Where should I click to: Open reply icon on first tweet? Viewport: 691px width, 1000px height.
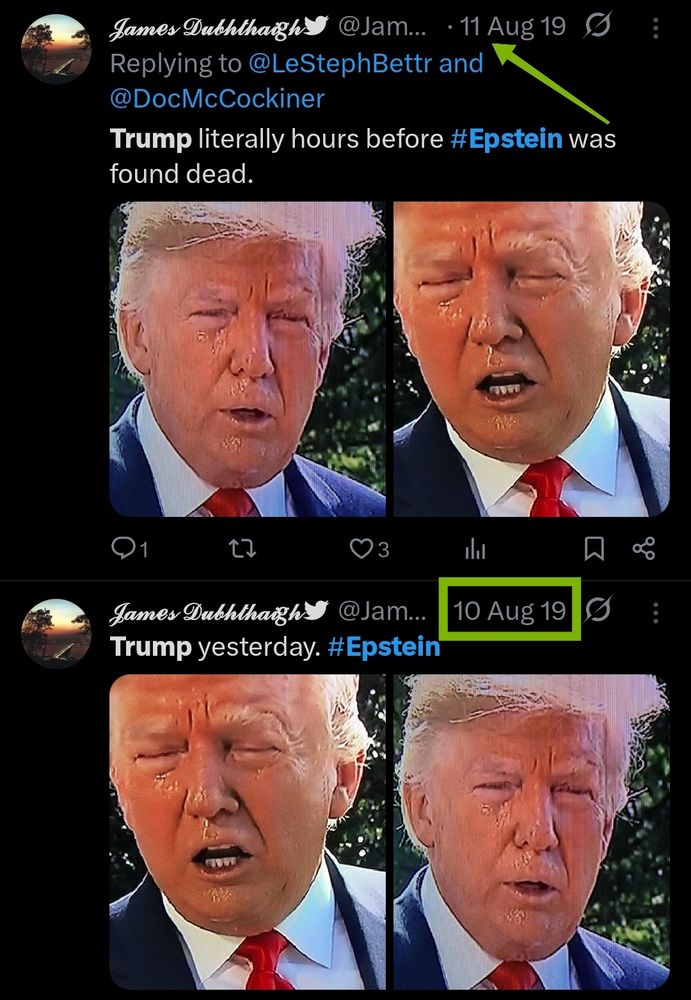click(x=121, y=548)
